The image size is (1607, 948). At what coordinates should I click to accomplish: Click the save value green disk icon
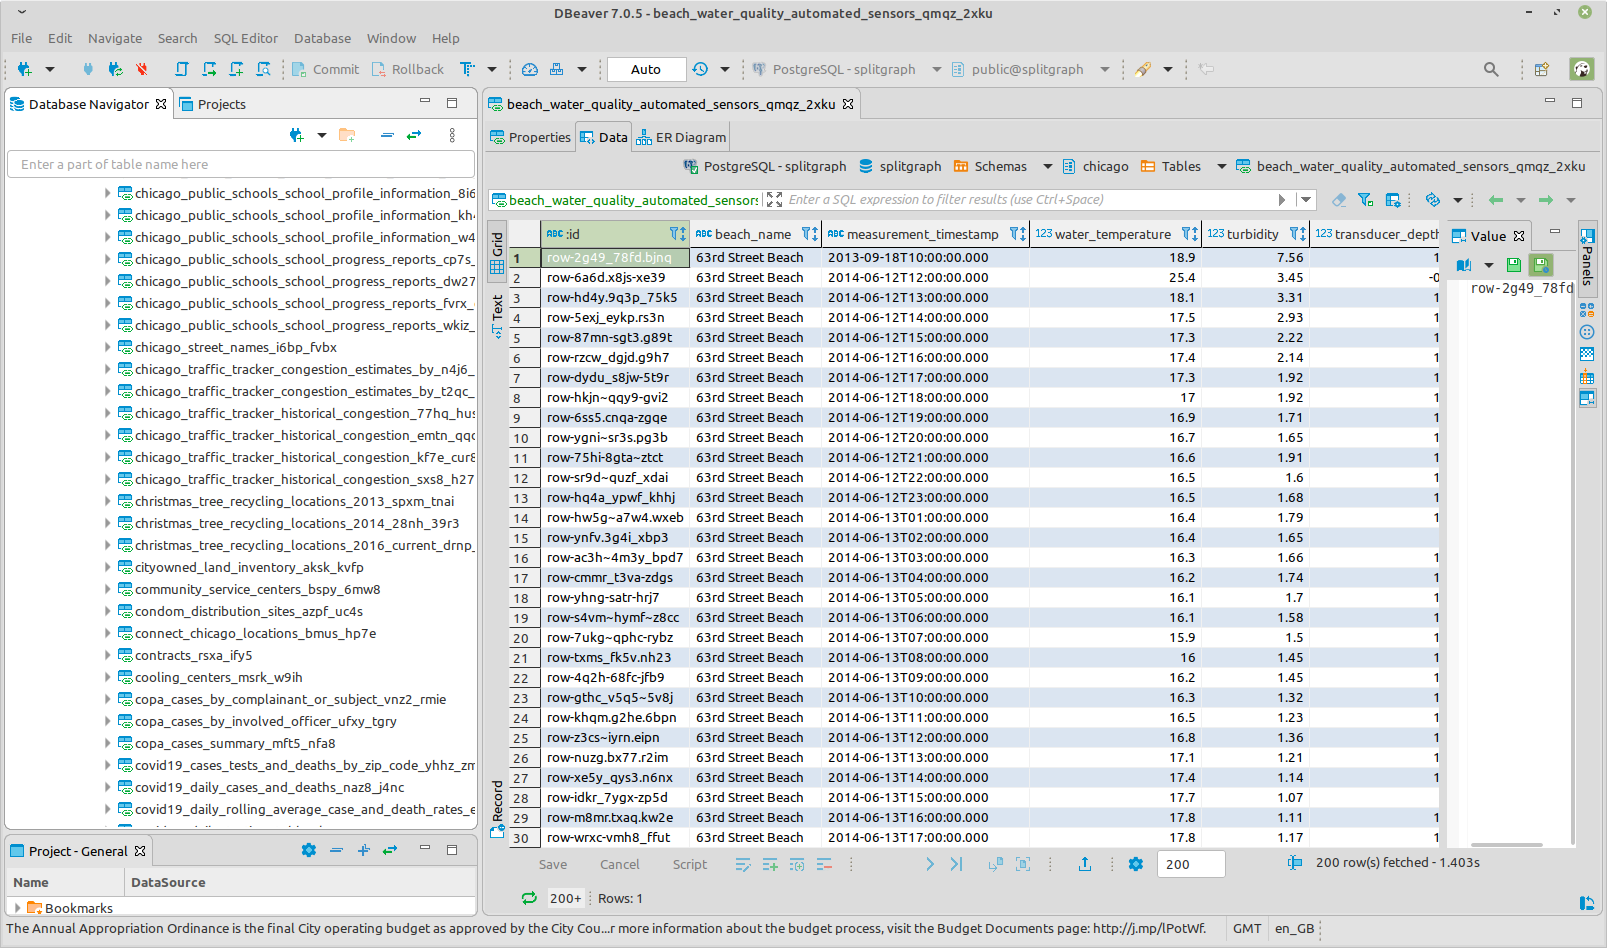point(1514,265)
